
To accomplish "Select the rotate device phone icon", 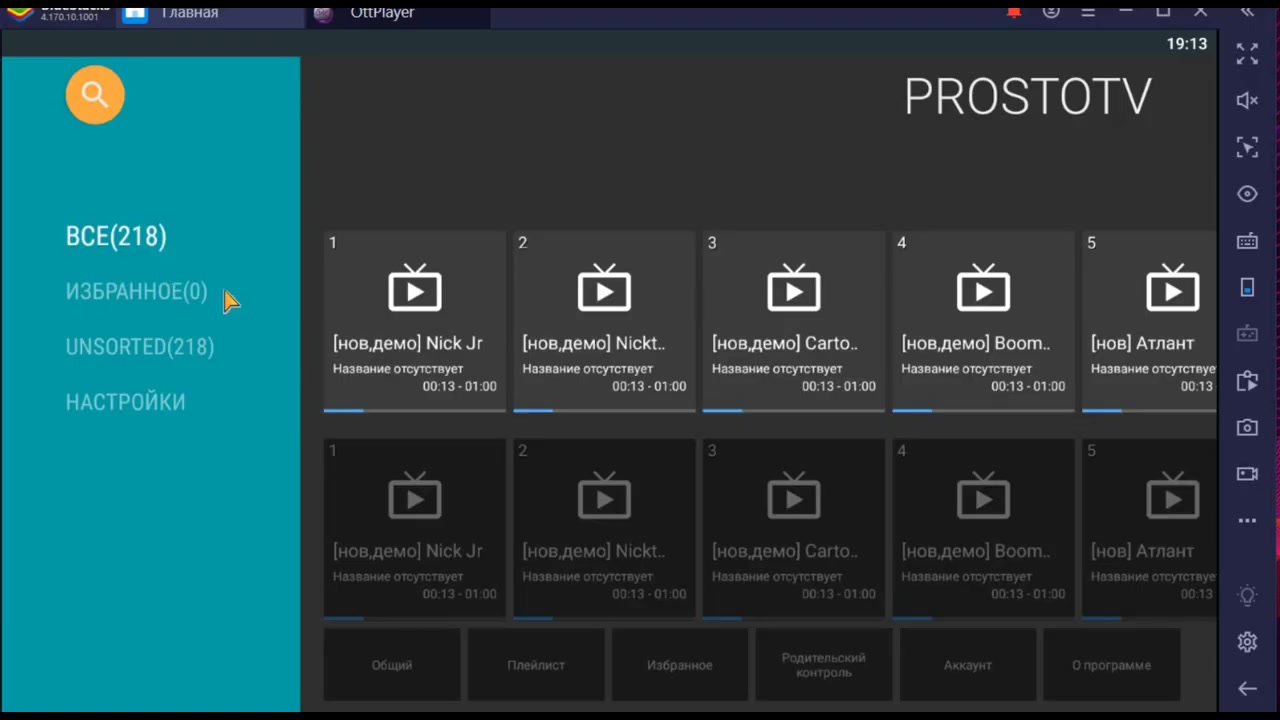I will 1247,287.
